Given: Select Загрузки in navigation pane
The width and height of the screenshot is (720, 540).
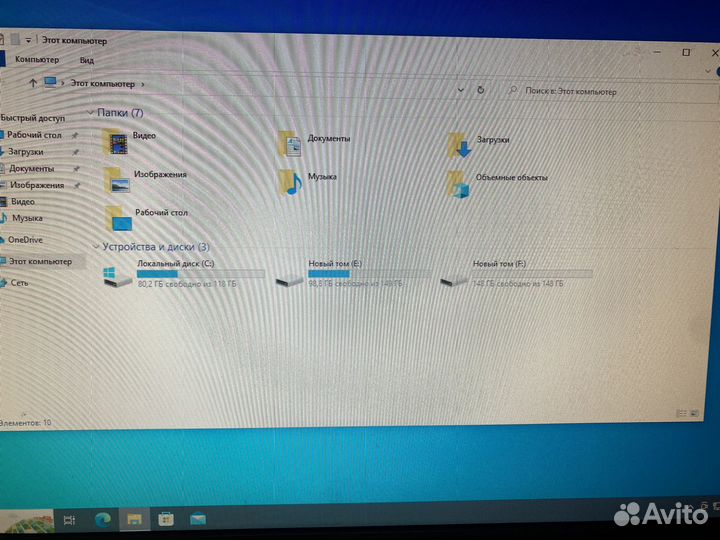Looking at the screenshot, I should [x=26, y=152].
